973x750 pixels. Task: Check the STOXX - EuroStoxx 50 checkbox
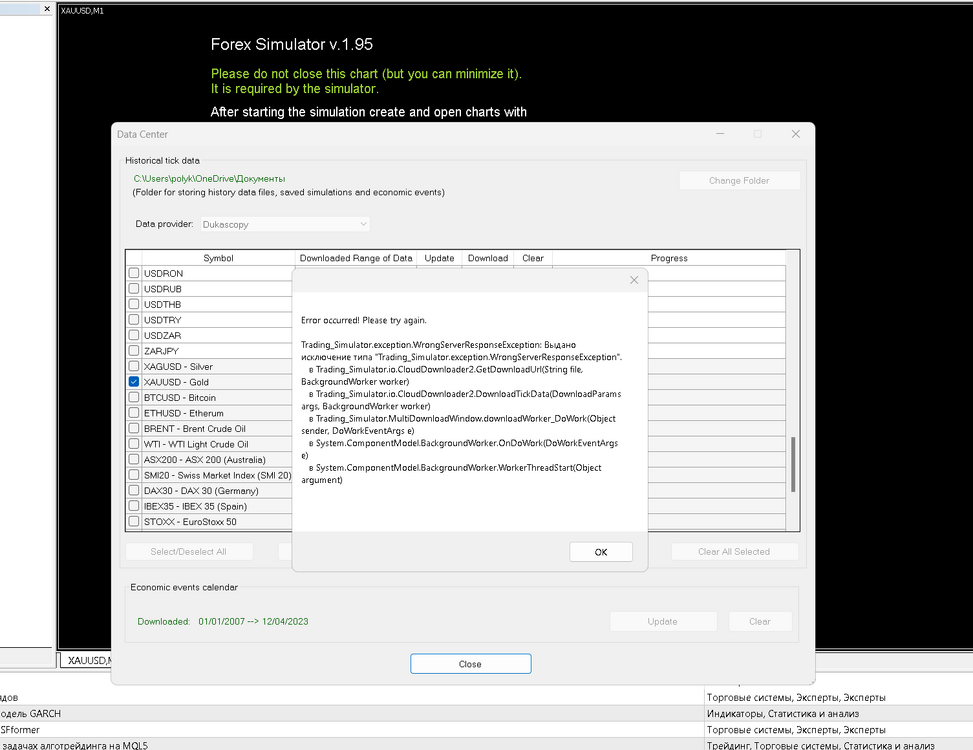133,521
